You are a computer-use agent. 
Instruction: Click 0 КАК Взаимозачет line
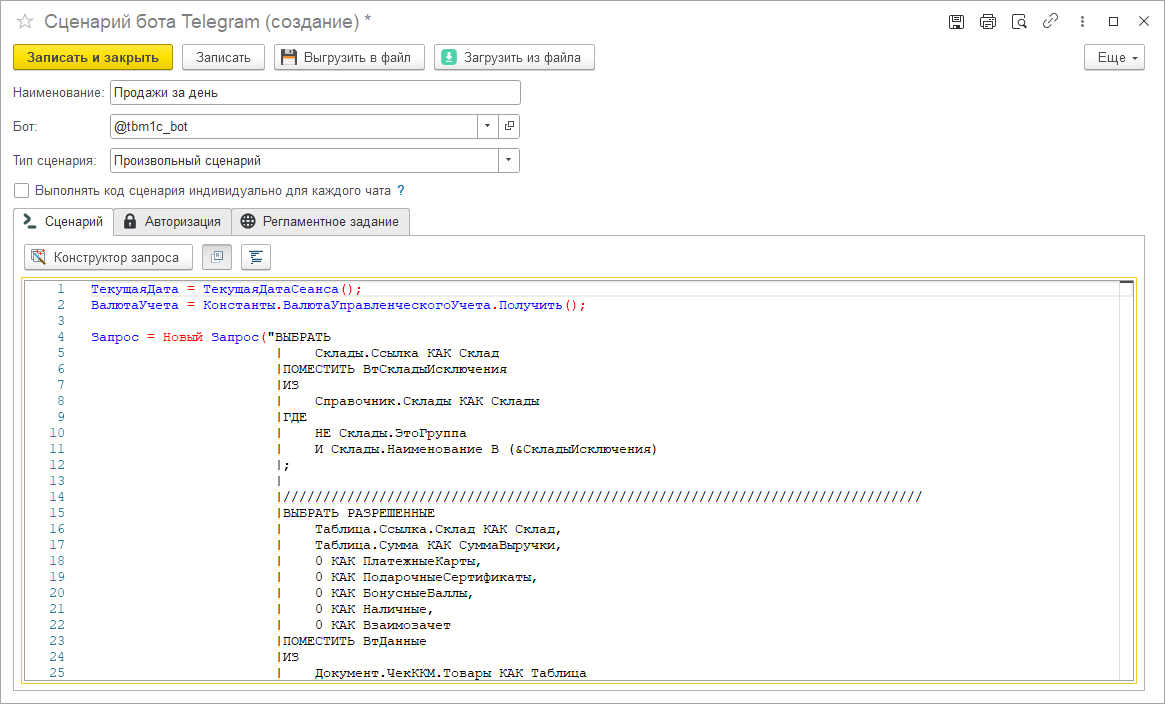[383, 625]
